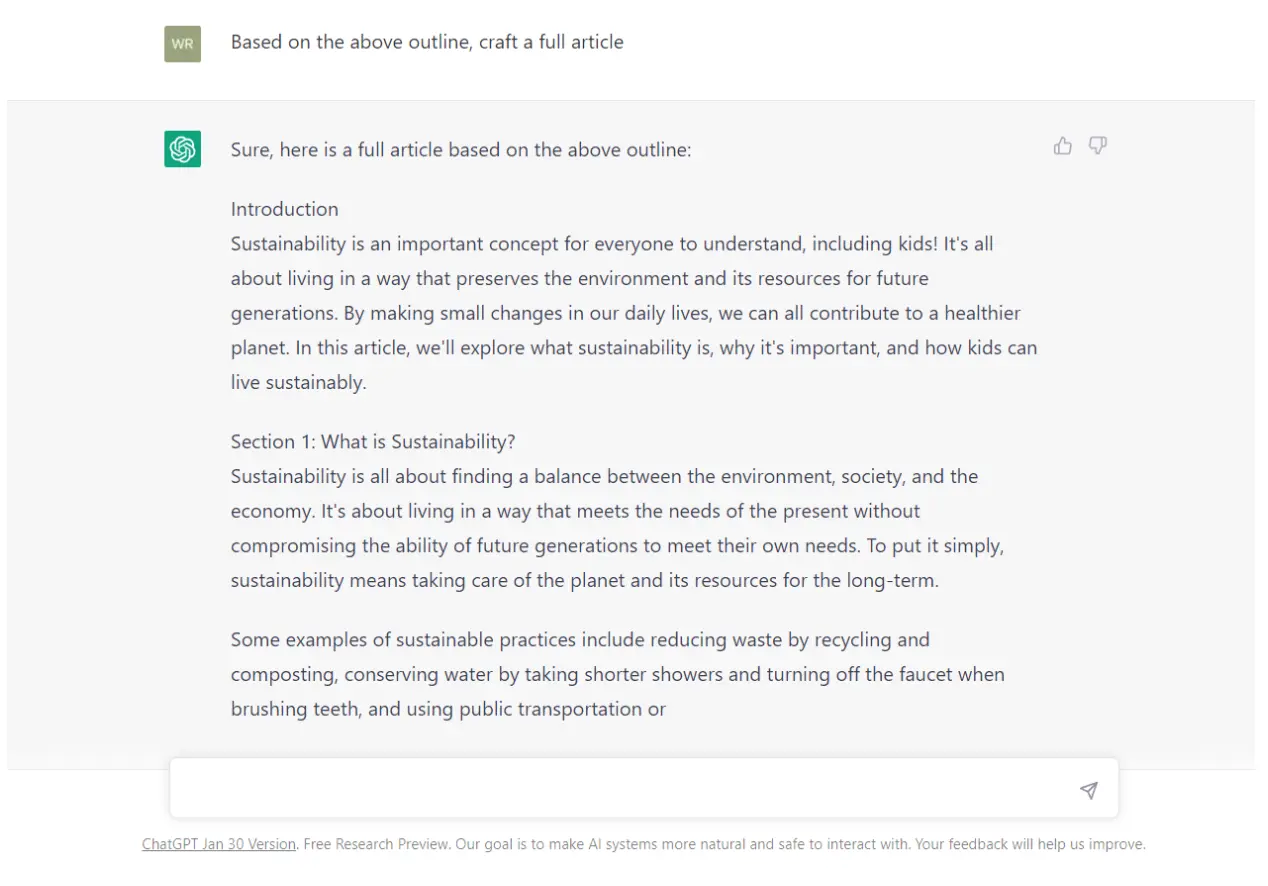
Task: Click the WR user avatar
Action: (182, 44)
